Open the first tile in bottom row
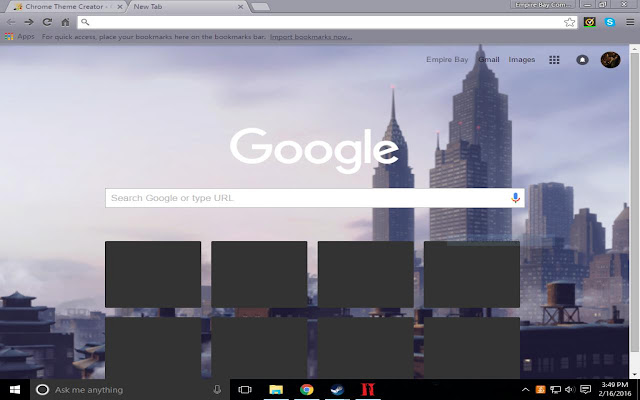The image size is (640, 400). pos(153,348)
